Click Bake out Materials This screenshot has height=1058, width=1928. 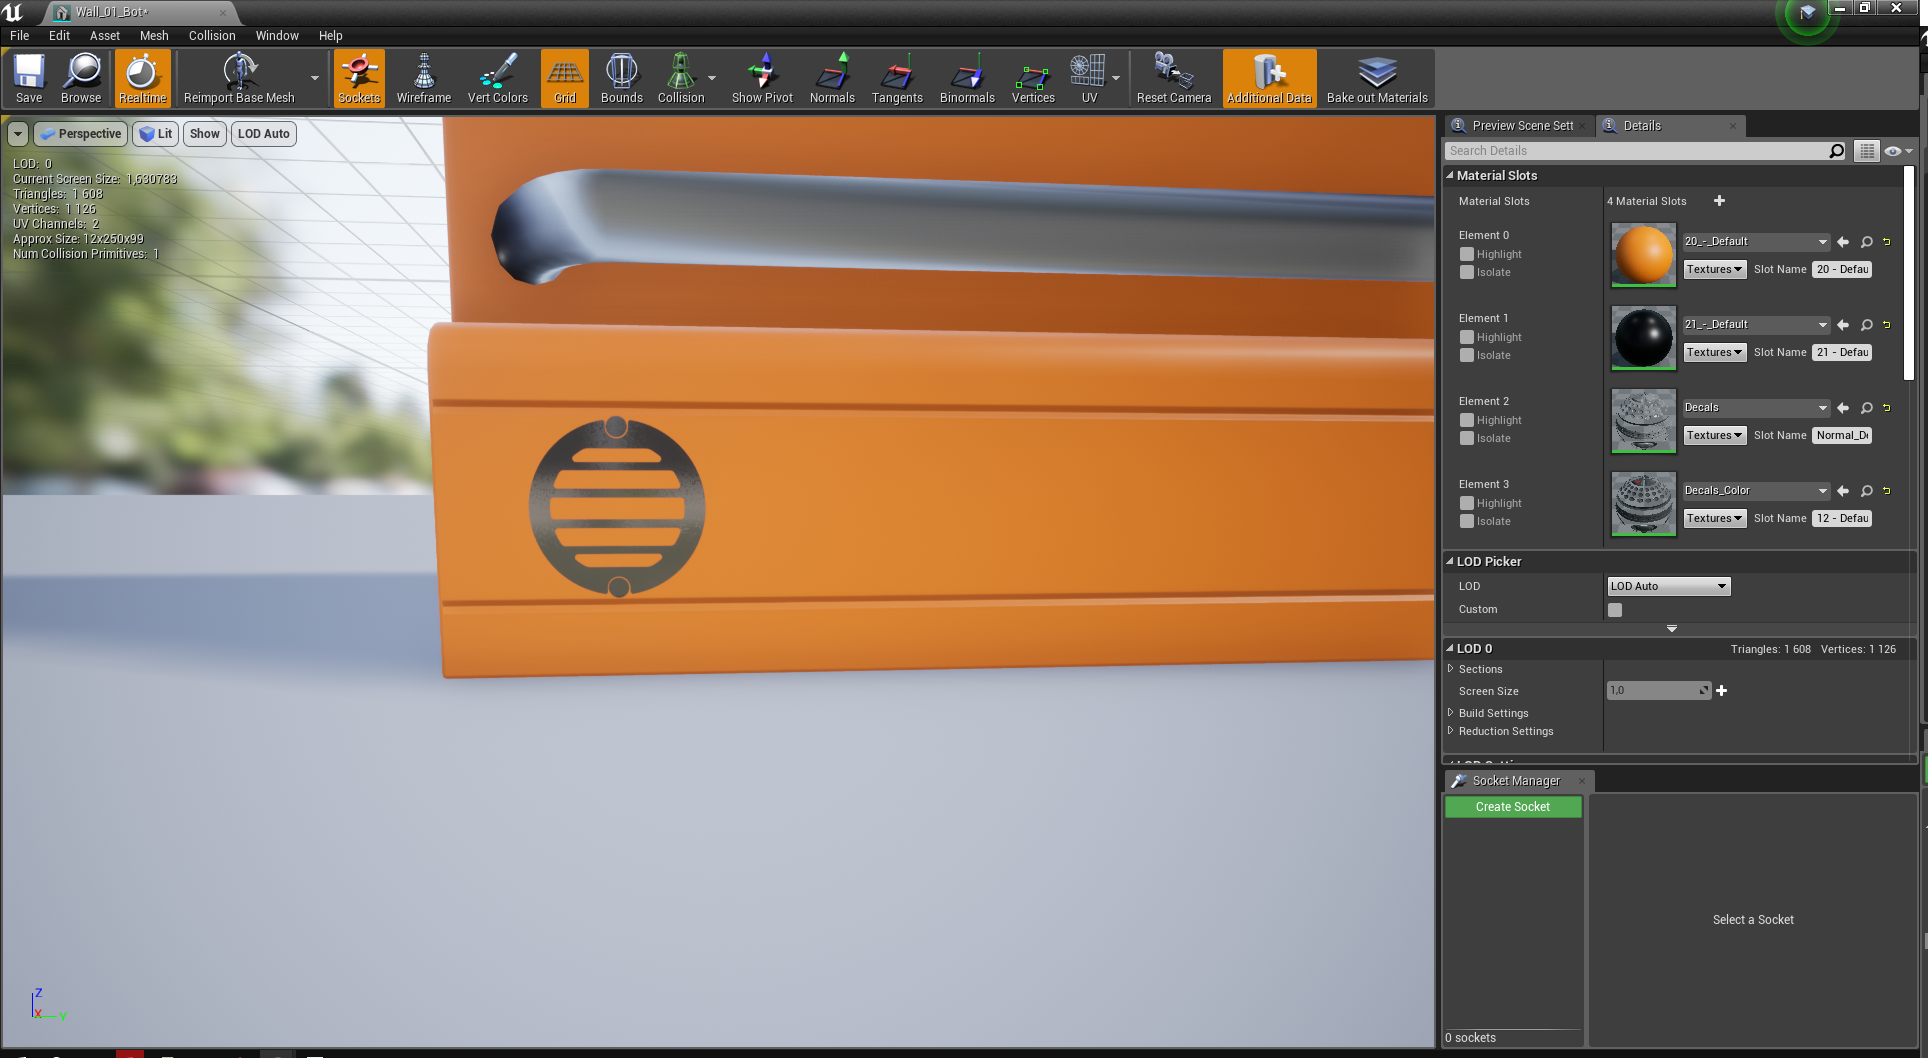[x=1377, y=78]
